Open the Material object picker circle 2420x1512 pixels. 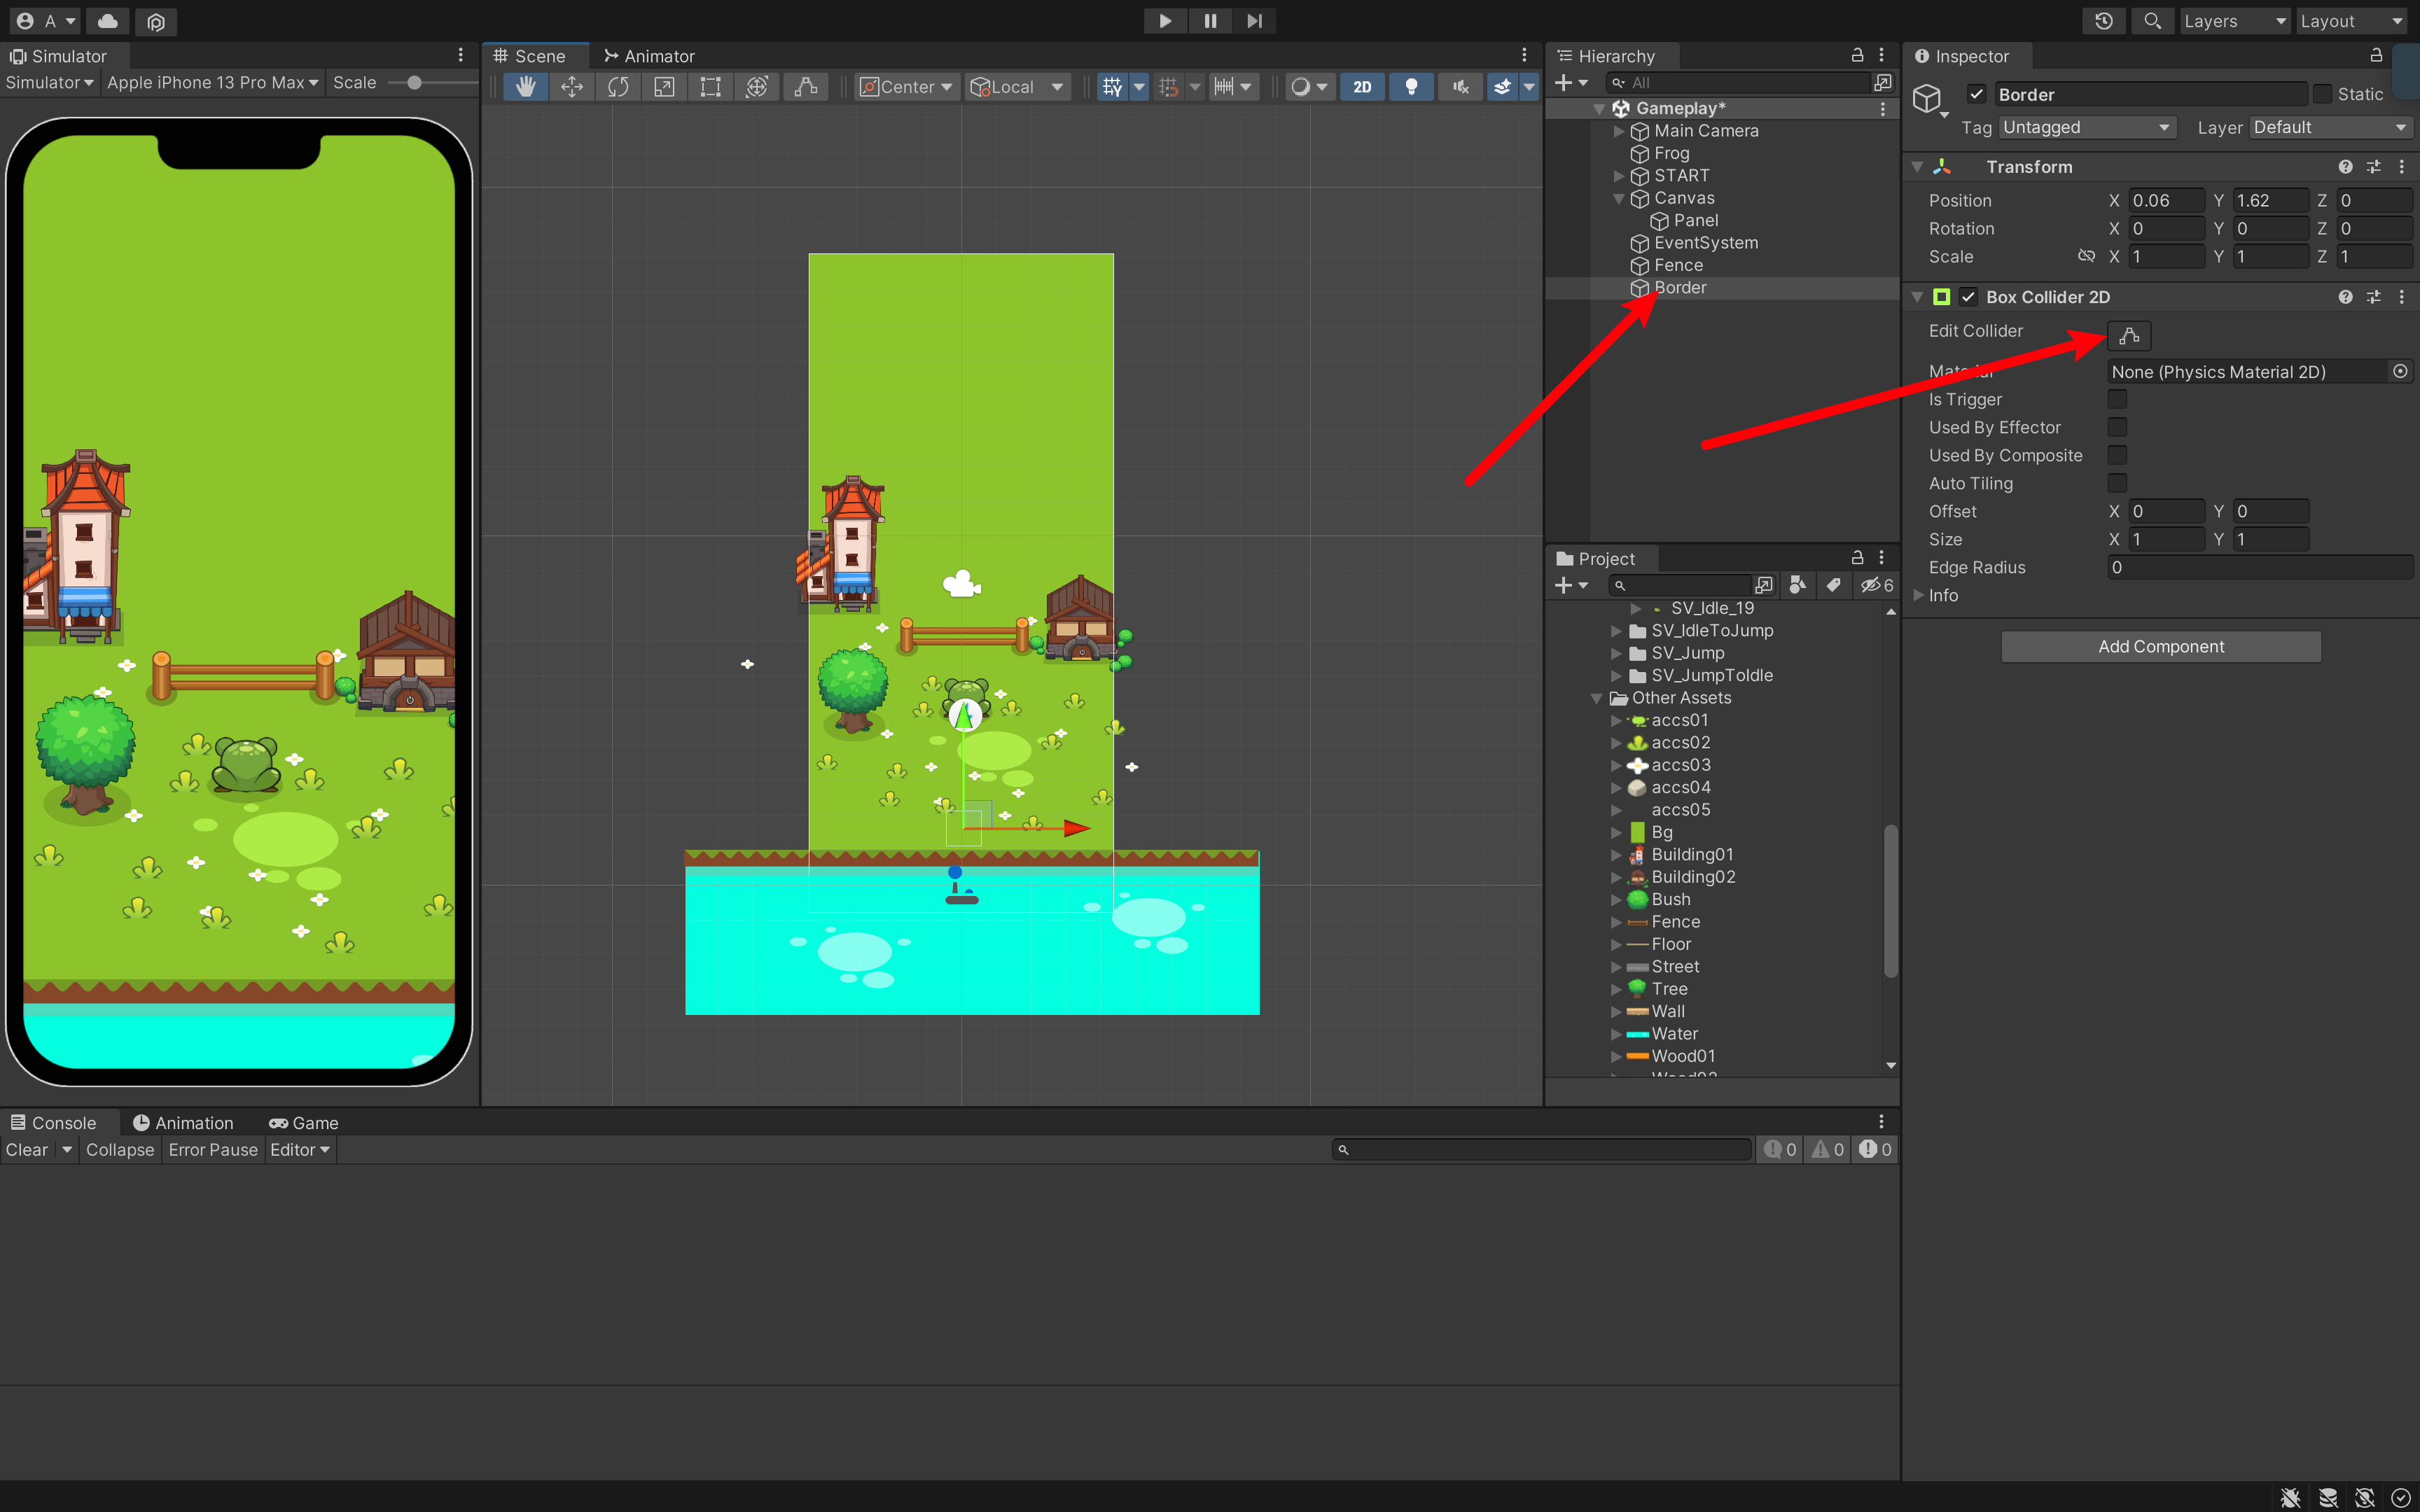(x=2400, y=371)
